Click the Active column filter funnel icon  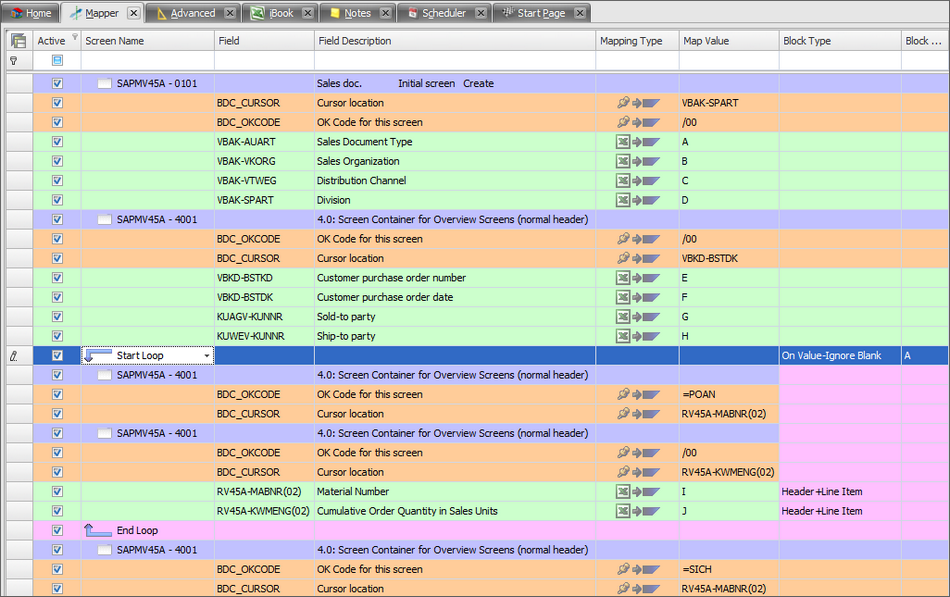(x=74, y=38)
